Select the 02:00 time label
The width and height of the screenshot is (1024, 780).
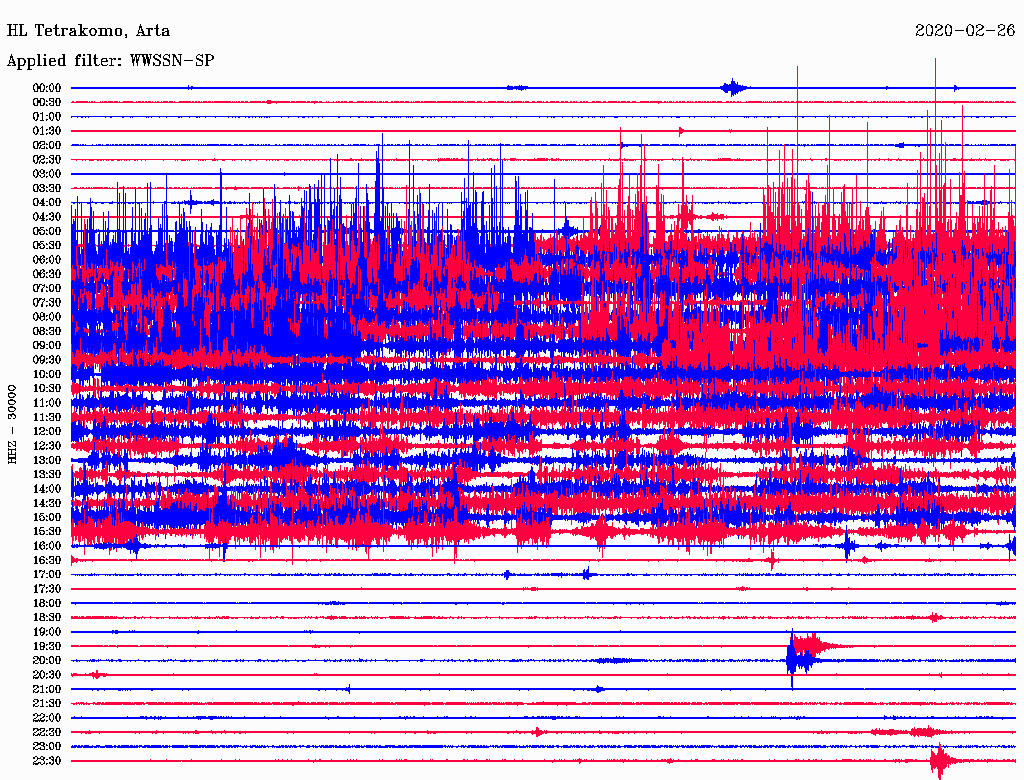(47, 145)
